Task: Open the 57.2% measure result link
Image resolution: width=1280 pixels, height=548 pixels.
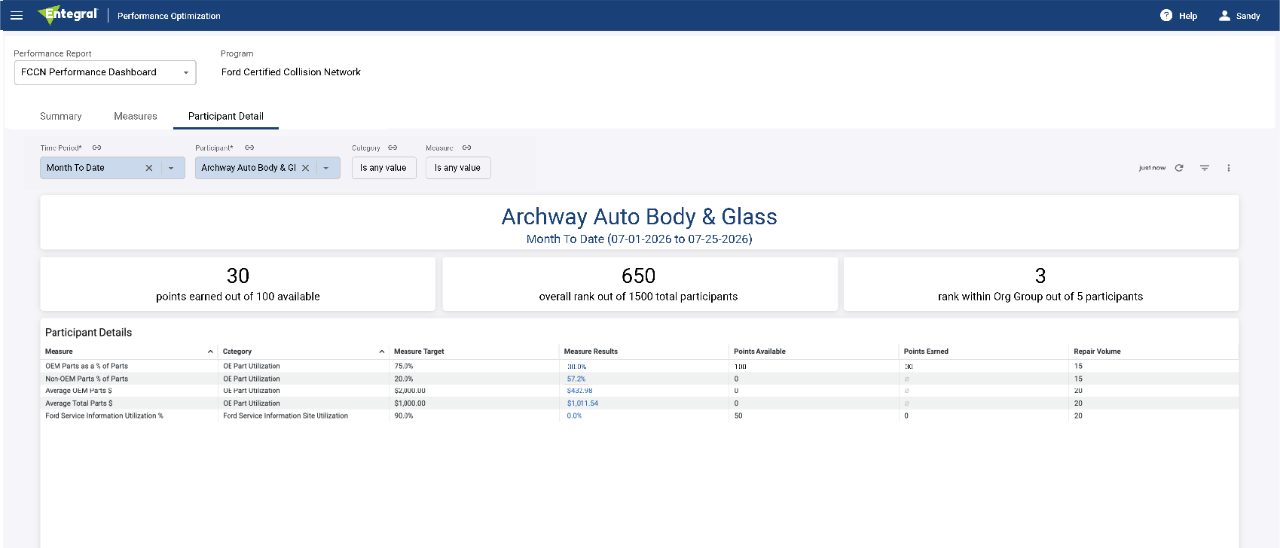Action: (576, 379)
